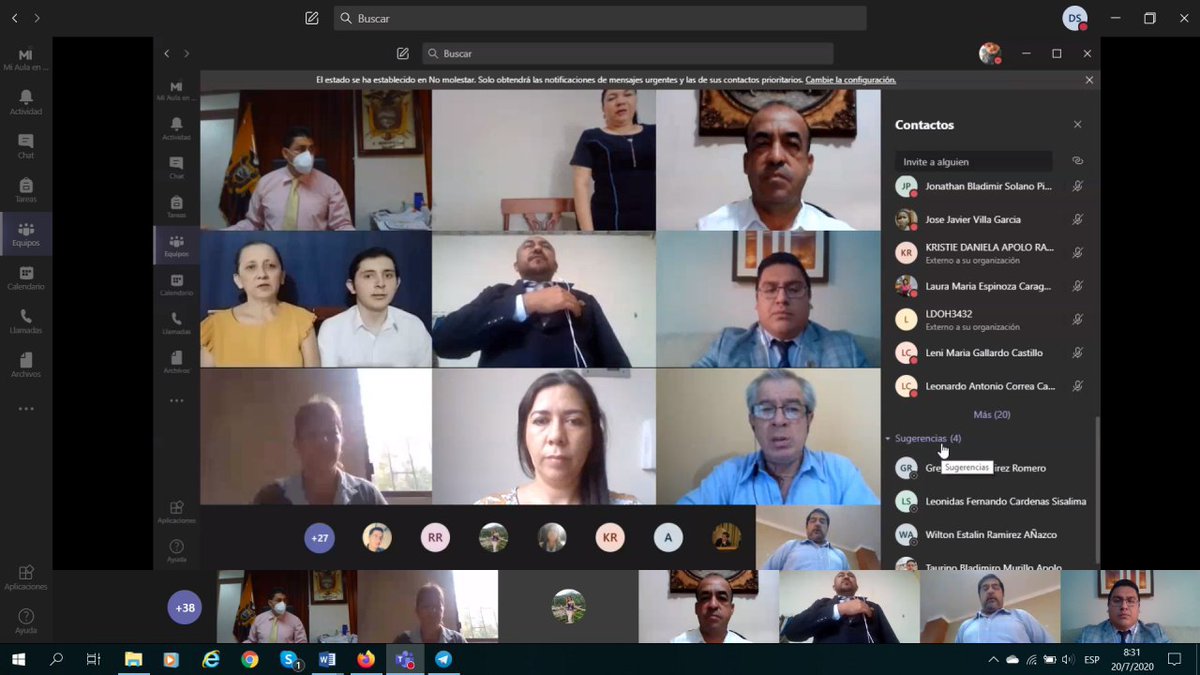The height and width of the screenshot is (675, 1200).
Task: Select Equipos in the outer Teams sidebar
Action: coord(26,234)
